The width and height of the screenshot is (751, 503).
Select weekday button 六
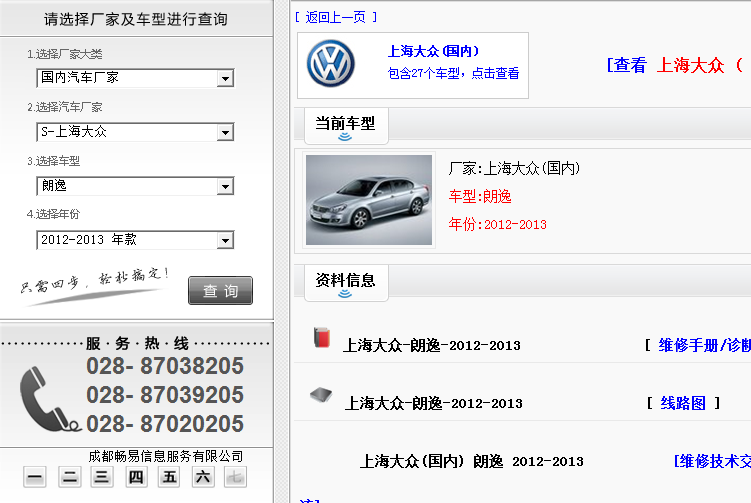tap(203, 477)
